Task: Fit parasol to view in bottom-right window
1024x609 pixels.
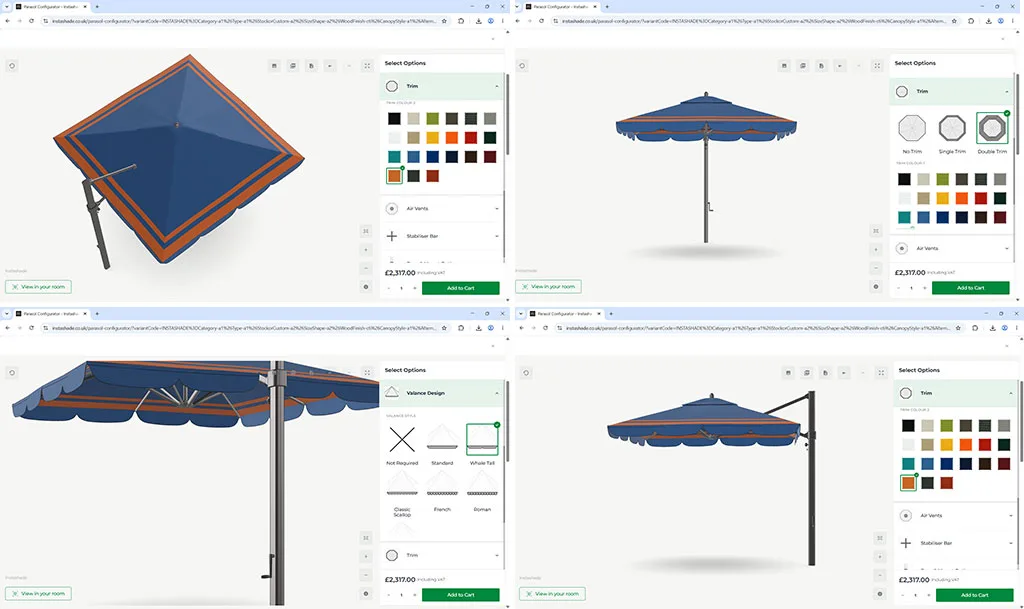Action: point(880,538)
